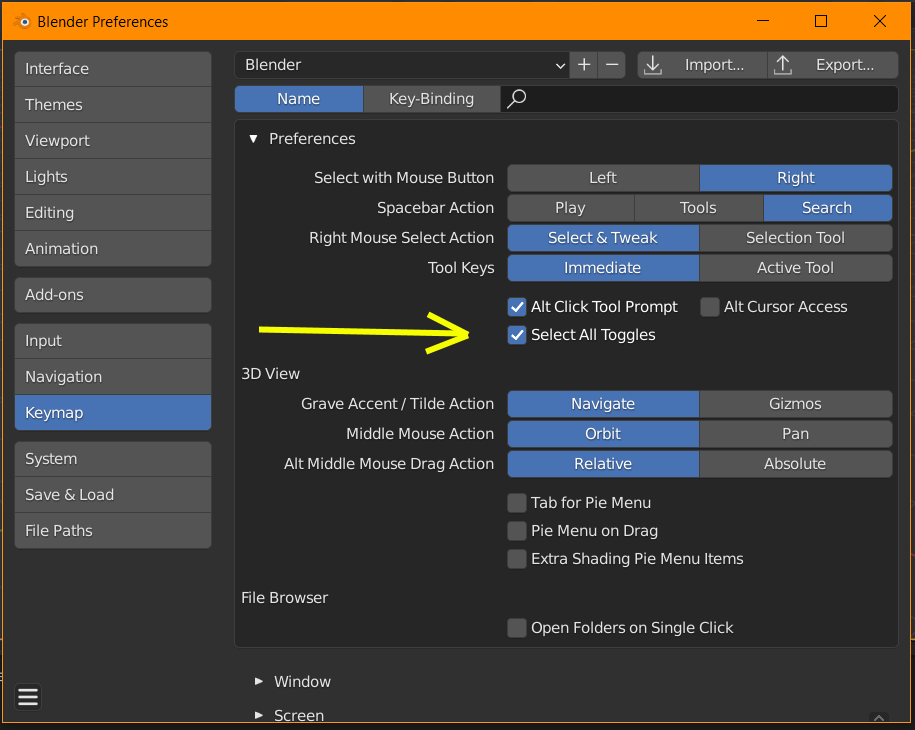
Task: Open the hamburger menu at bottom left
Action: (28, 697)
